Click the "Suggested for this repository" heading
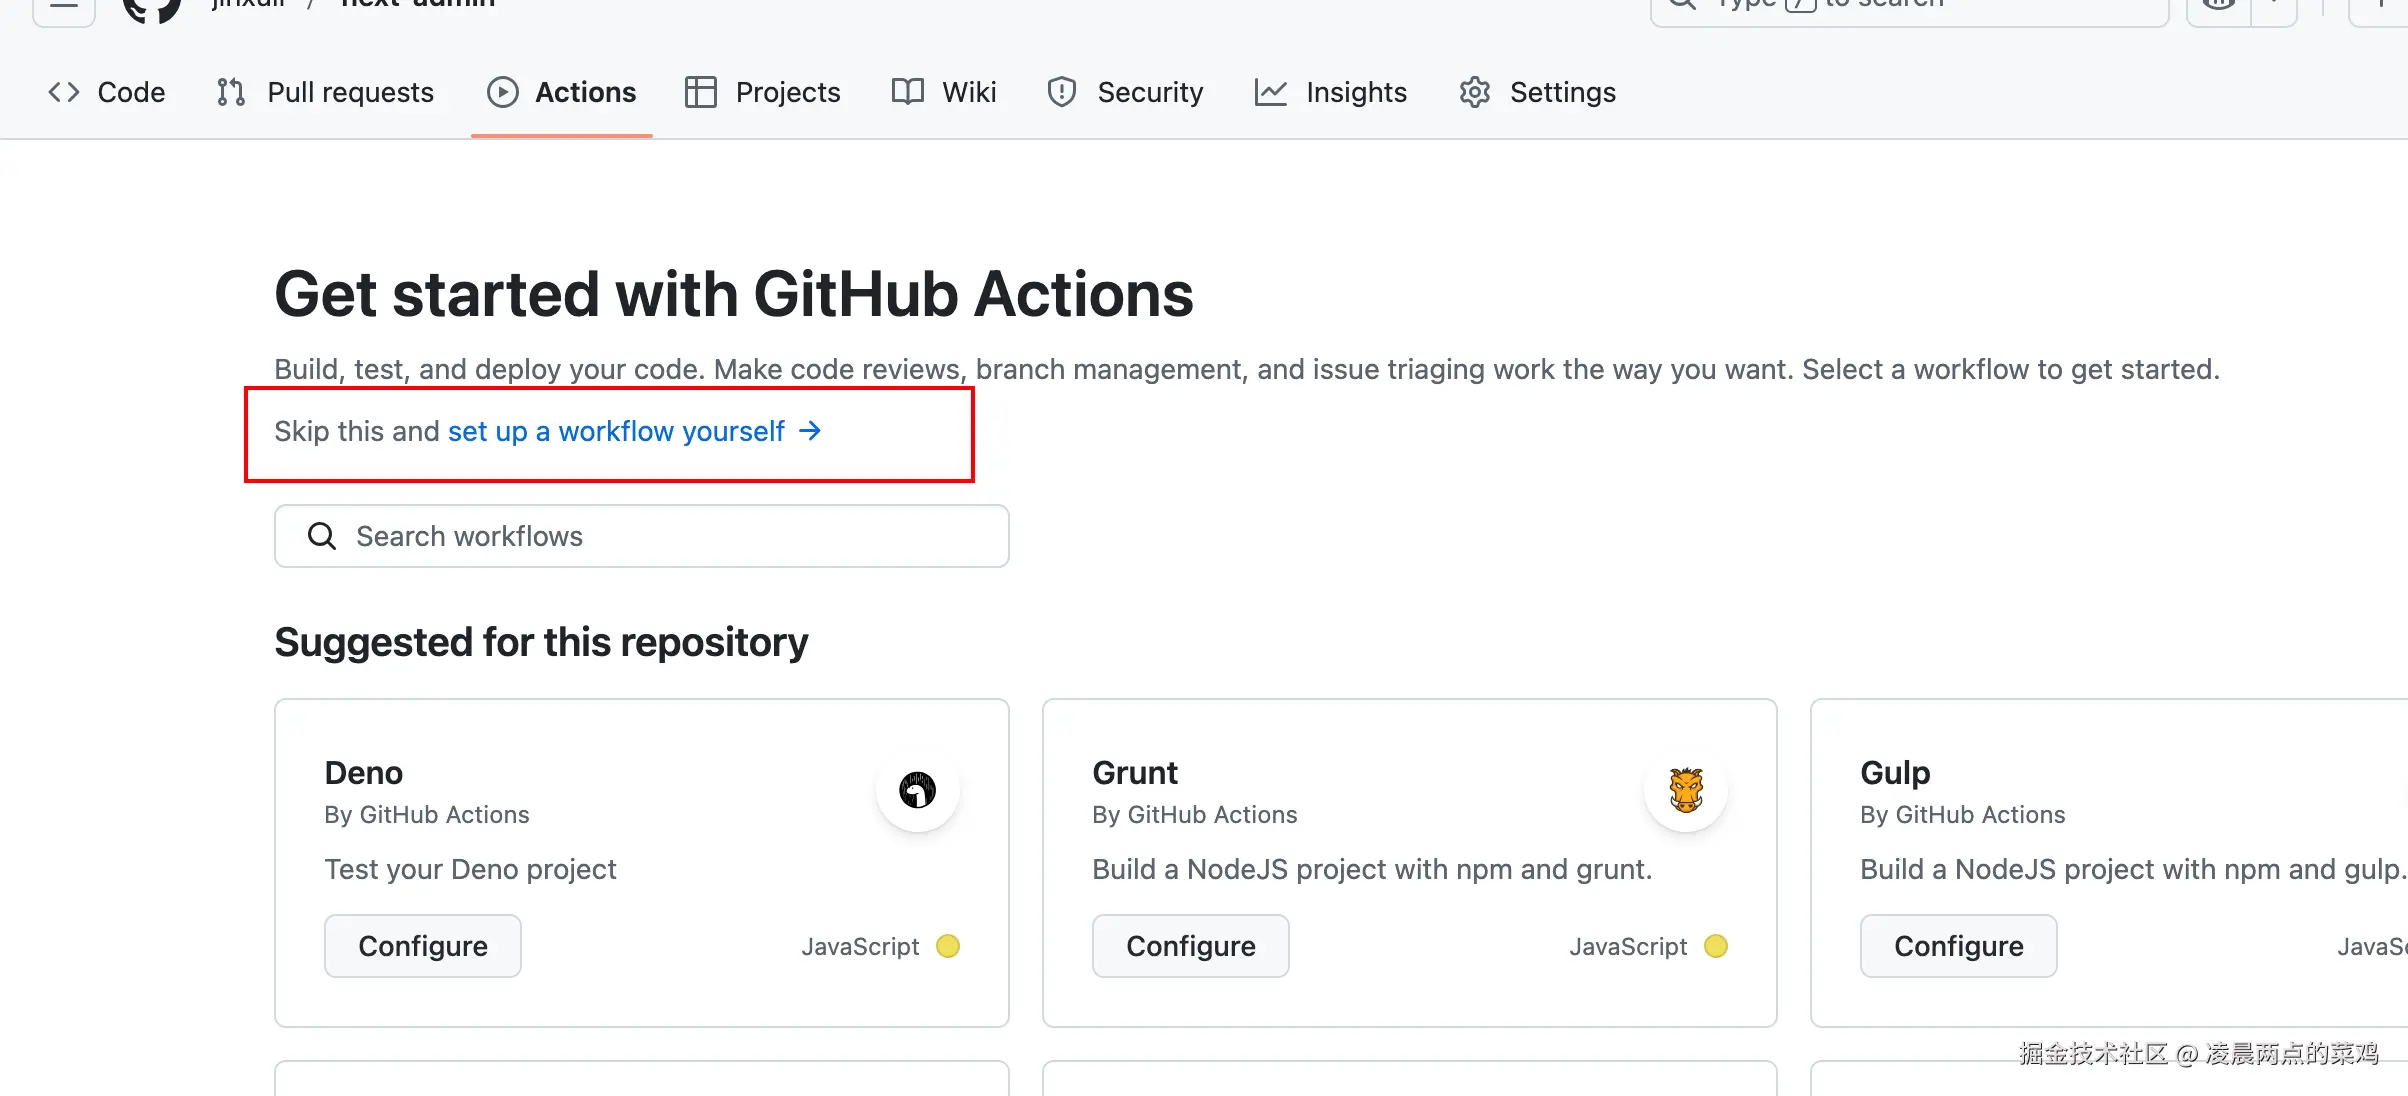The height and width of the screenshot is (1096, 2408). (541, 642)
